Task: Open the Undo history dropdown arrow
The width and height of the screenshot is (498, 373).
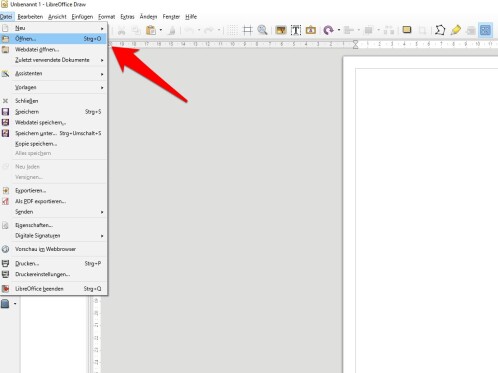Action: [x=199, y=30]
